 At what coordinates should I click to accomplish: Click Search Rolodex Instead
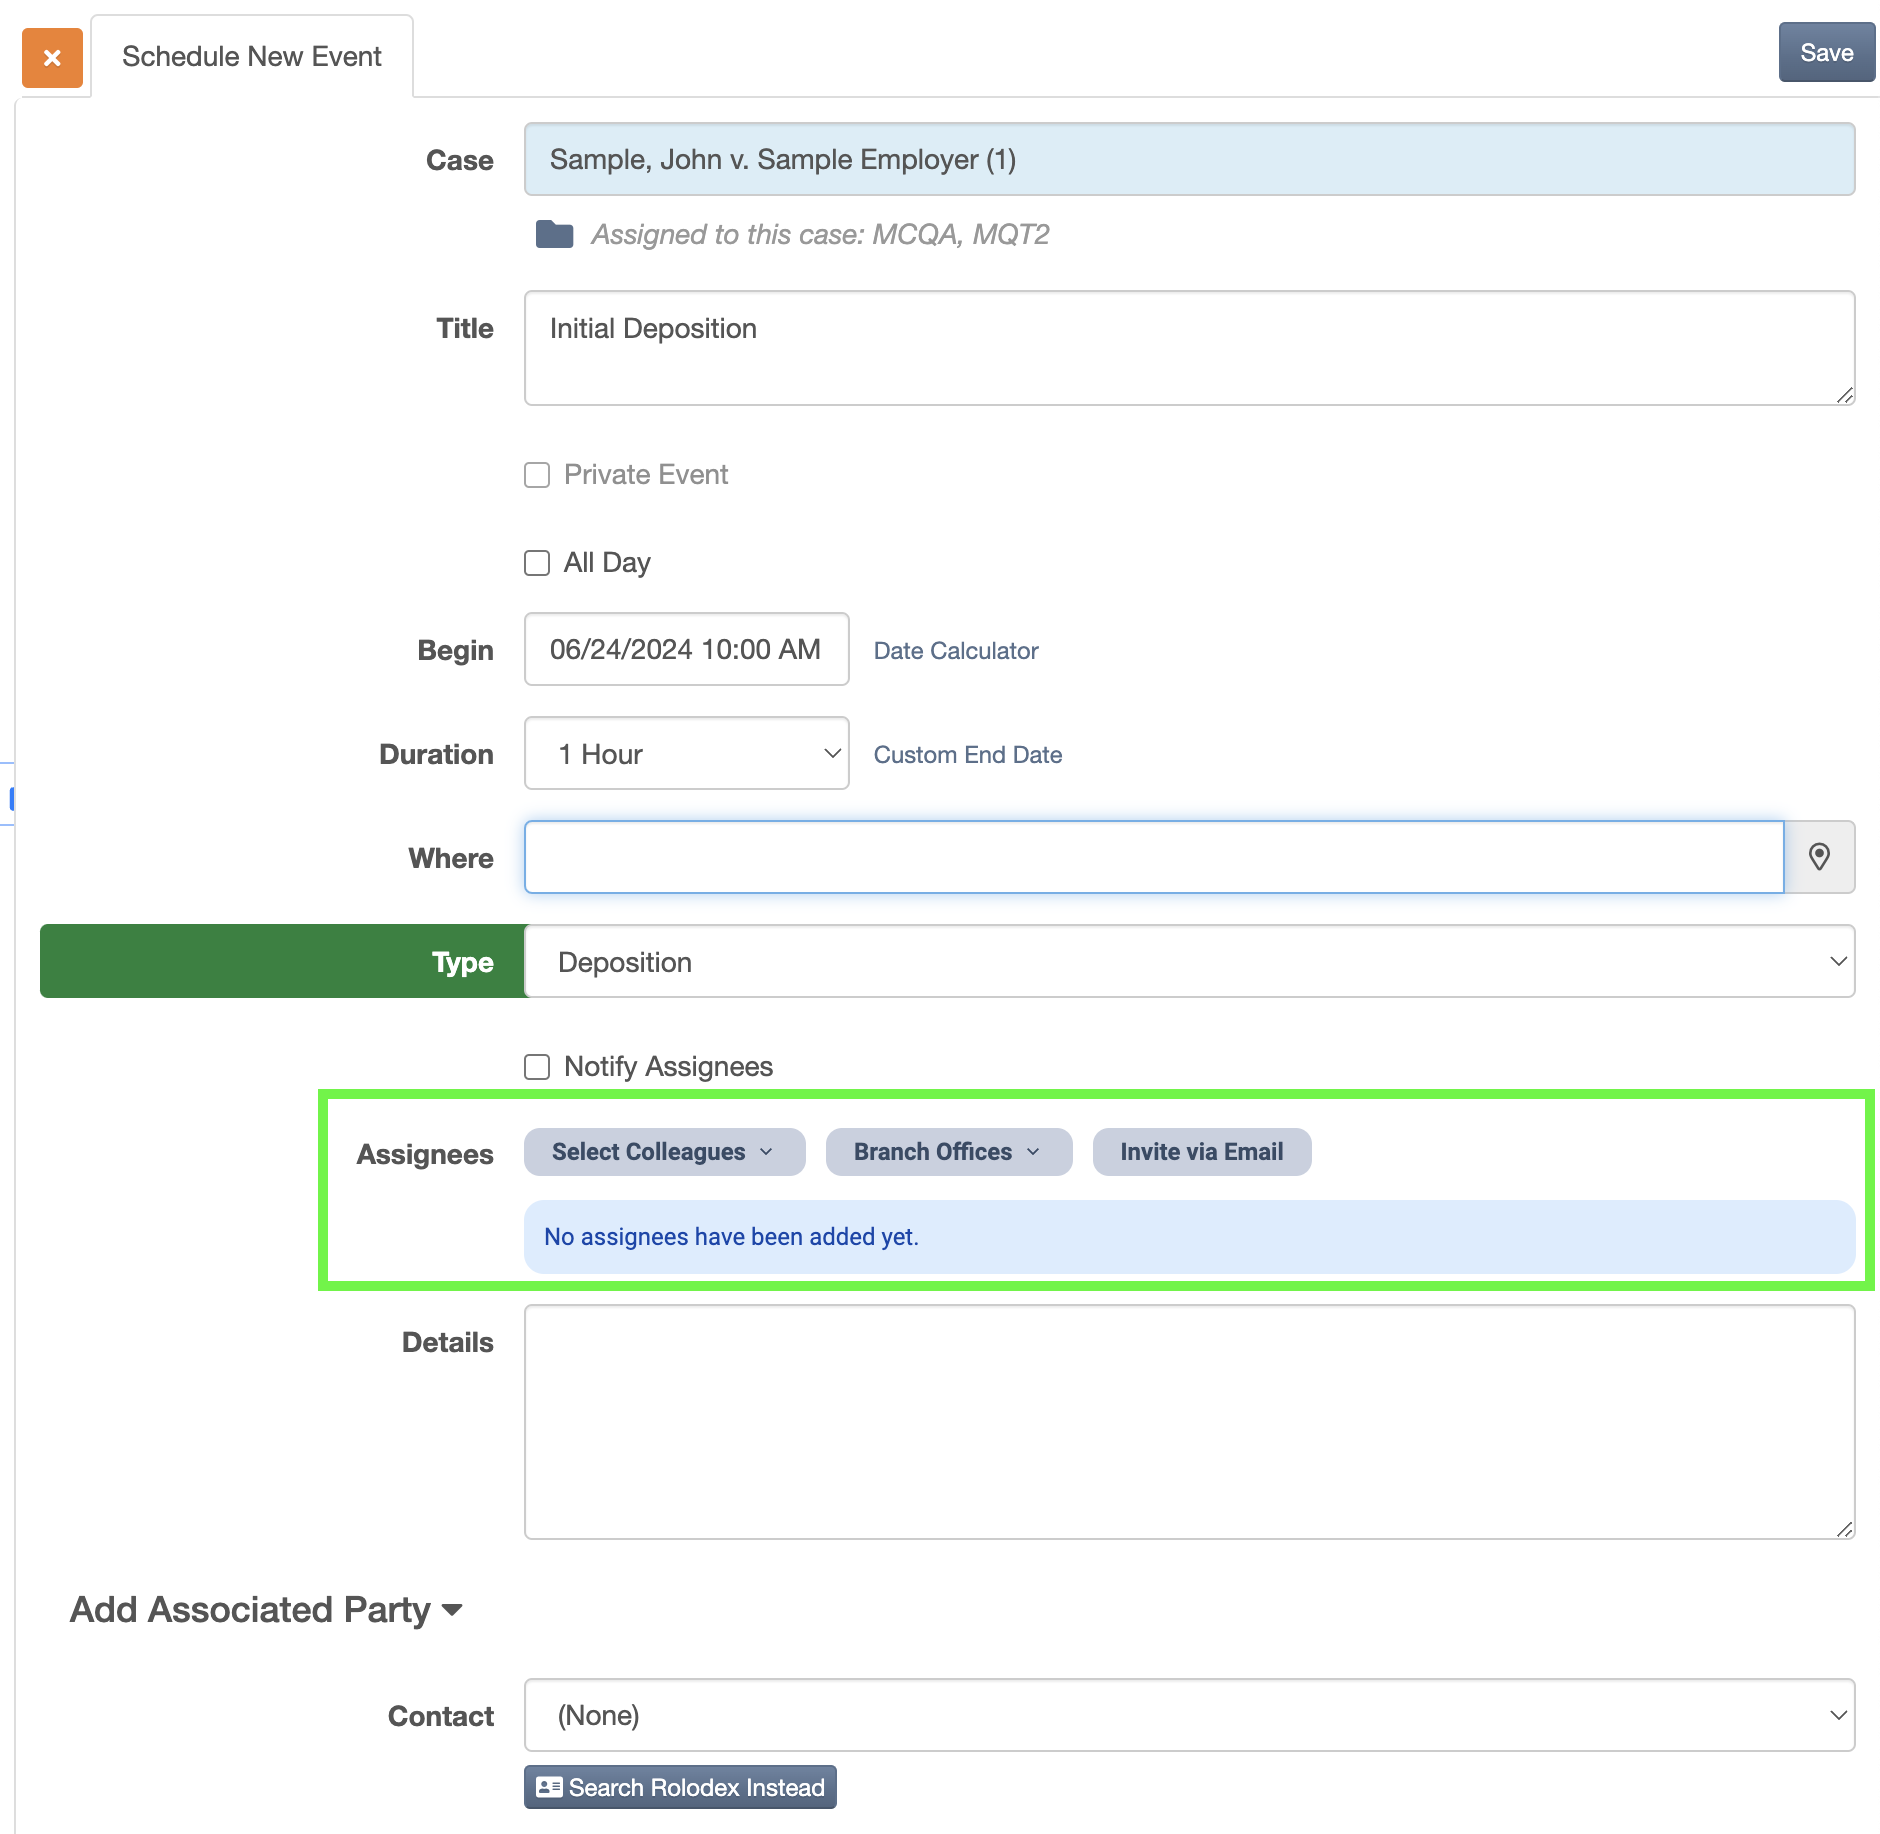[679, 1787]
